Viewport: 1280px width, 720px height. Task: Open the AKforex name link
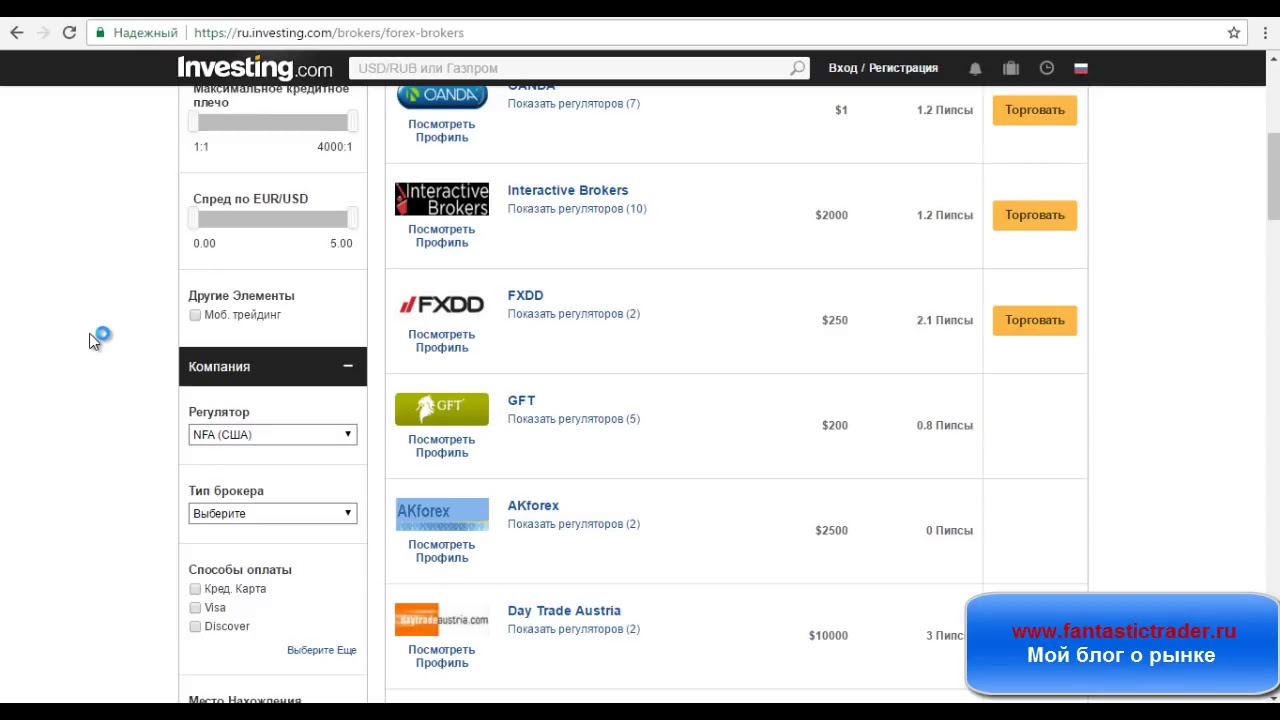pyautogui.click(x=533, y=505)
